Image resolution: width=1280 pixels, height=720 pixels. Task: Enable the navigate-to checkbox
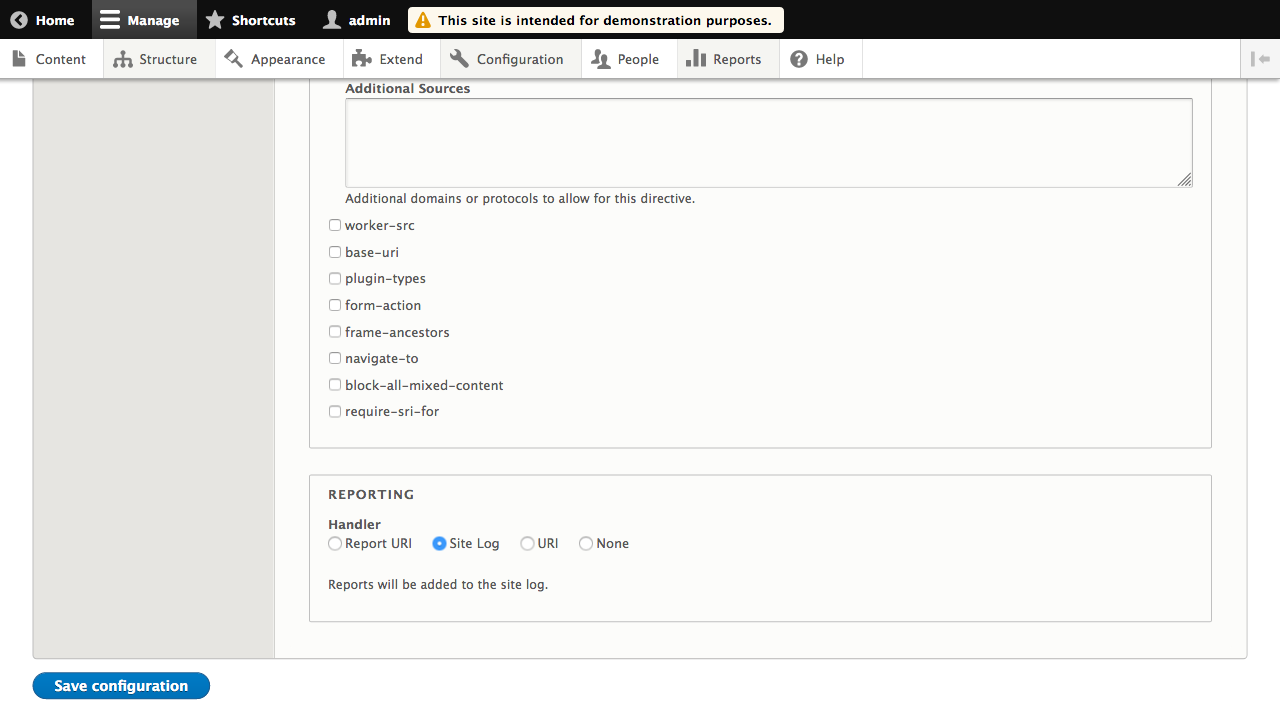[335, 358]
